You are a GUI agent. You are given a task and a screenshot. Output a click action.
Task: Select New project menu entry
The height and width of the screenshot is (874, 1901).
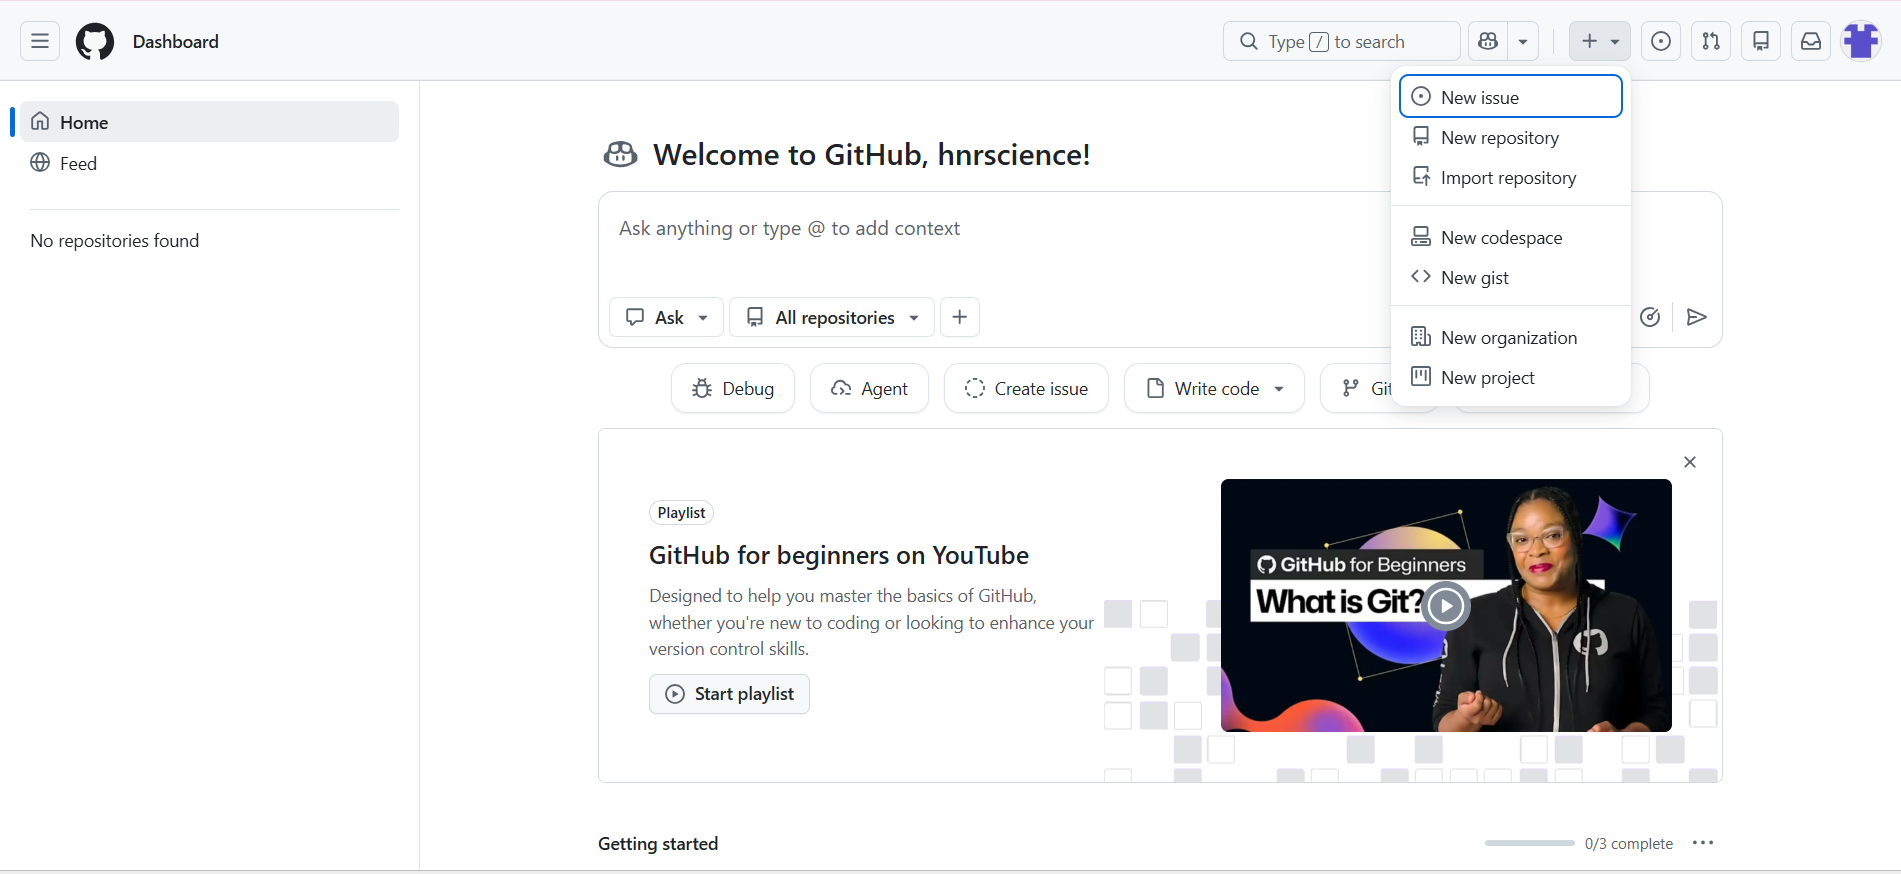tap(1511, 377)
